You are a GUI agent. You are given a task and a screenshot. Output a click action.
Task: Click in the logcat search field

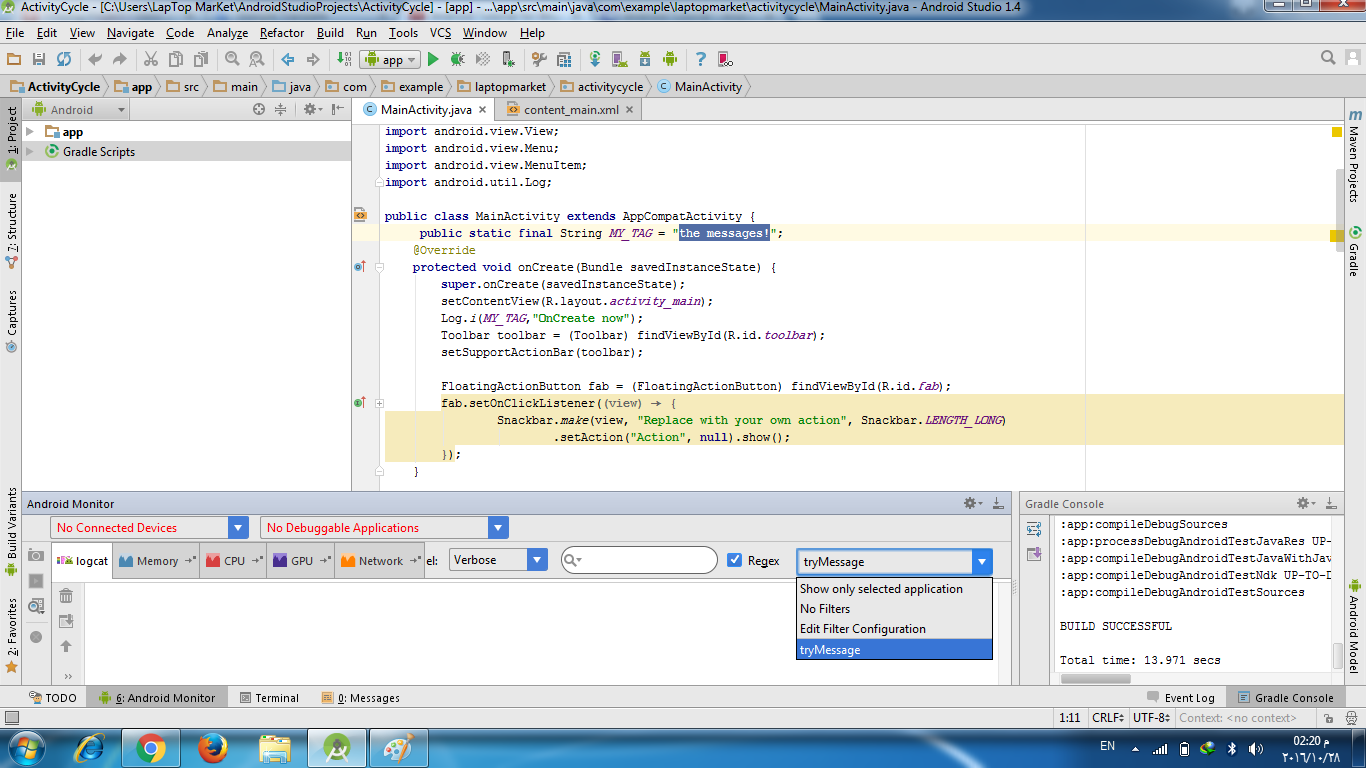[x=639, y=560]
